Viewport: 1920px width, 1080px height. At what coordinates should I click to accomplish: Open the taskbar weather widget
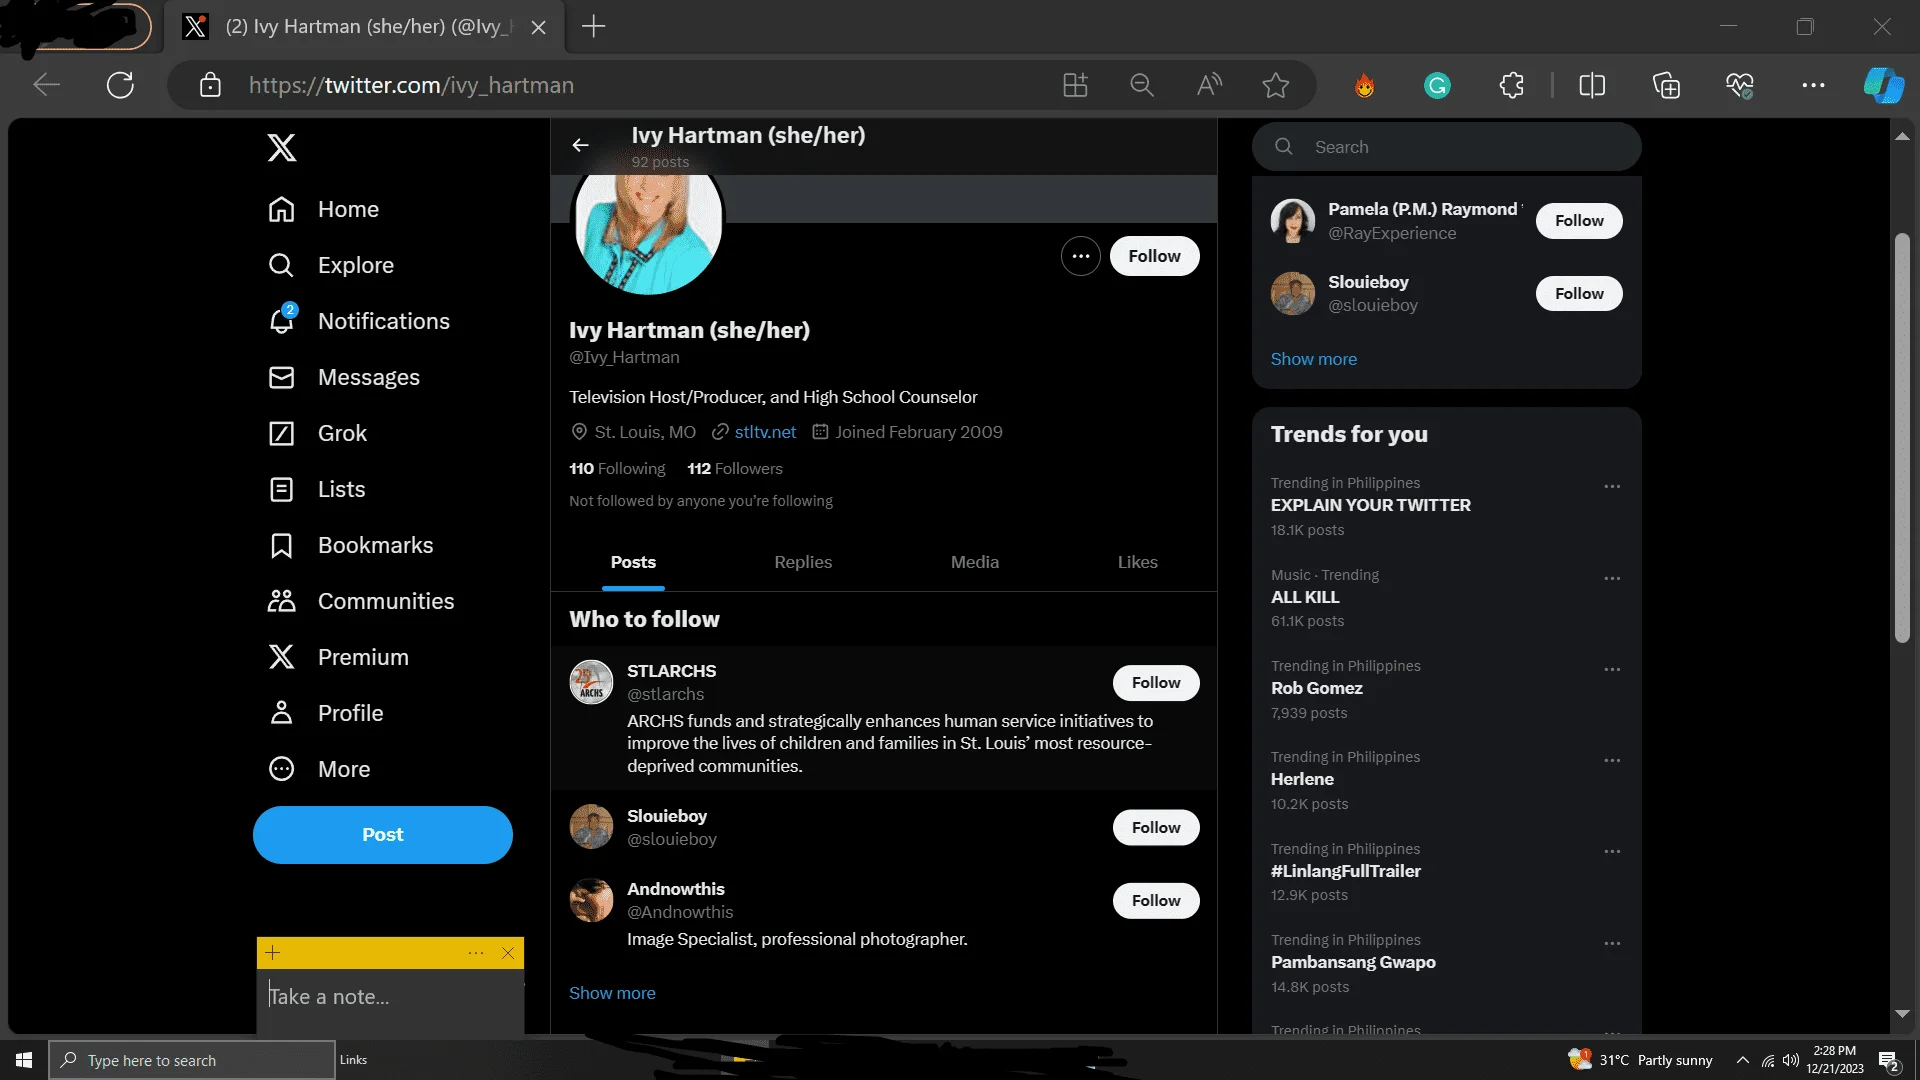pyautogui.click(x=1640, y=1060)
